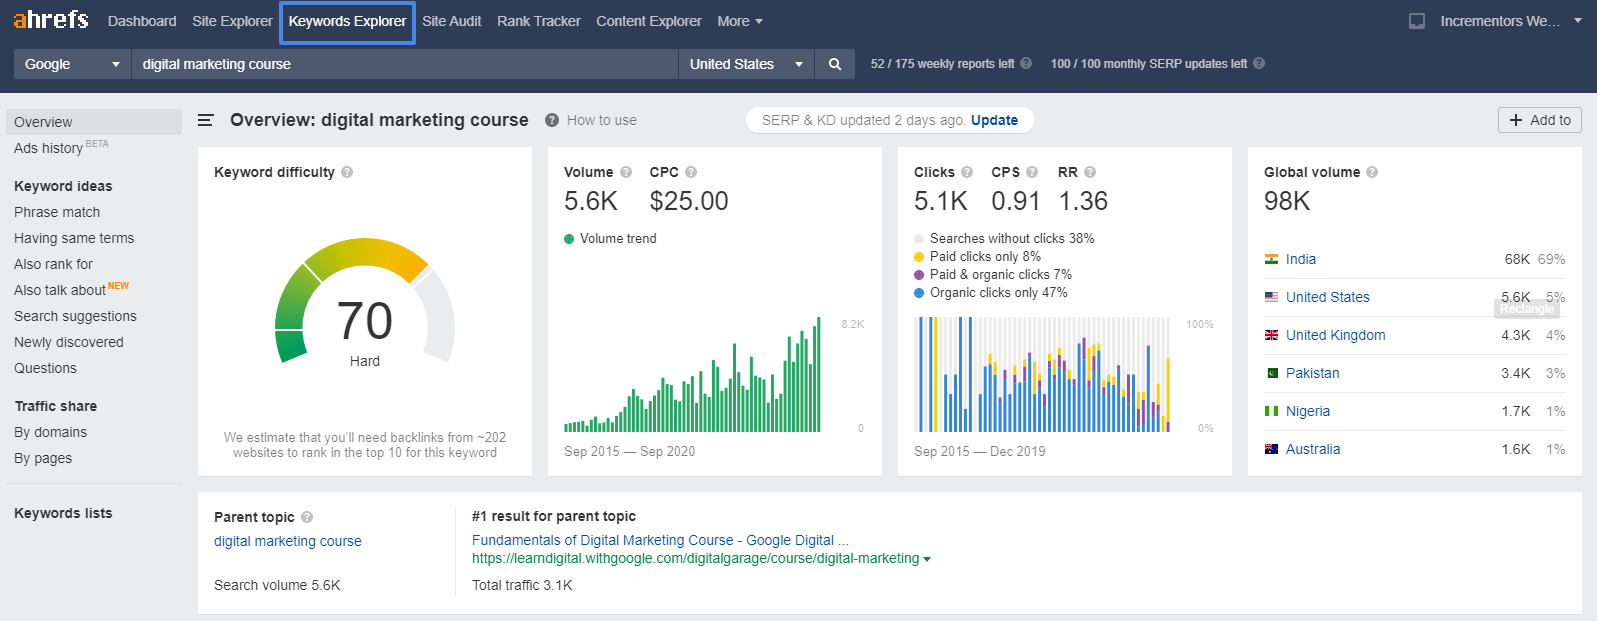The width and height of the screenshot is (1597, 621).
Task: Open the Fundamentals of Digital Marketing Course result
Action: point(660,540)
